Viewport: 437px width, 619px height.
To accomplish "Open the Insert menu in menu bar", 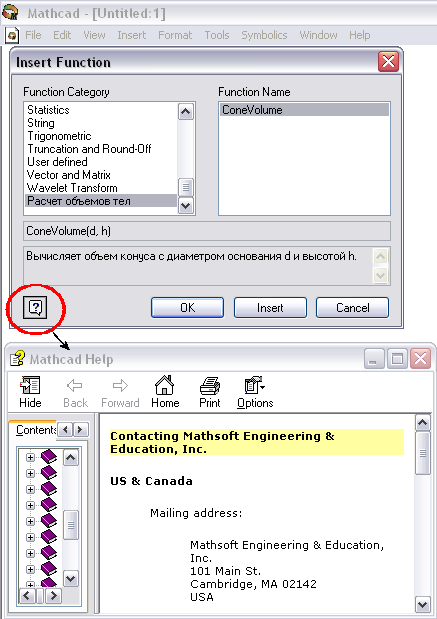I will tap(131, 35).
